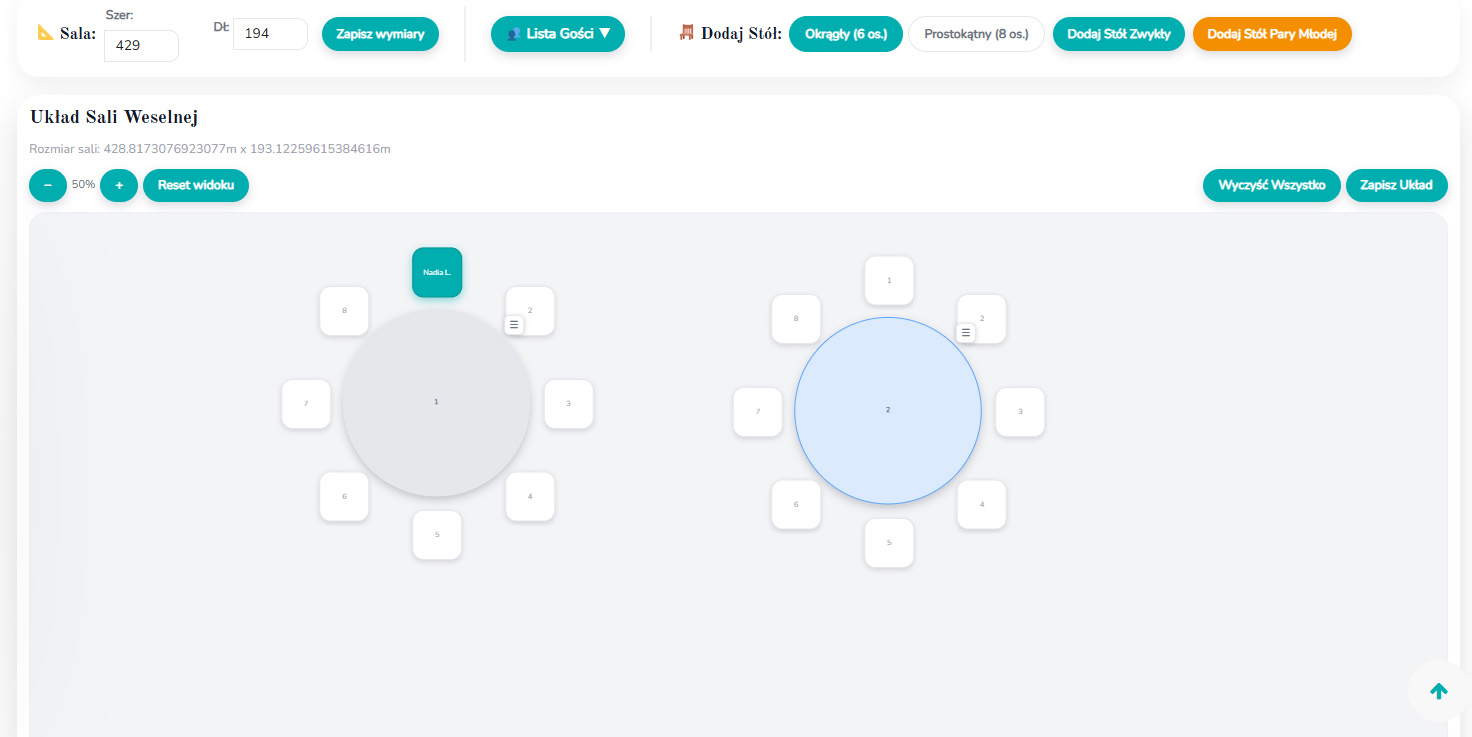Click the scroll-to-top arrow icon
This screenshot has width=1472, height=737.
pos(1438,691)
